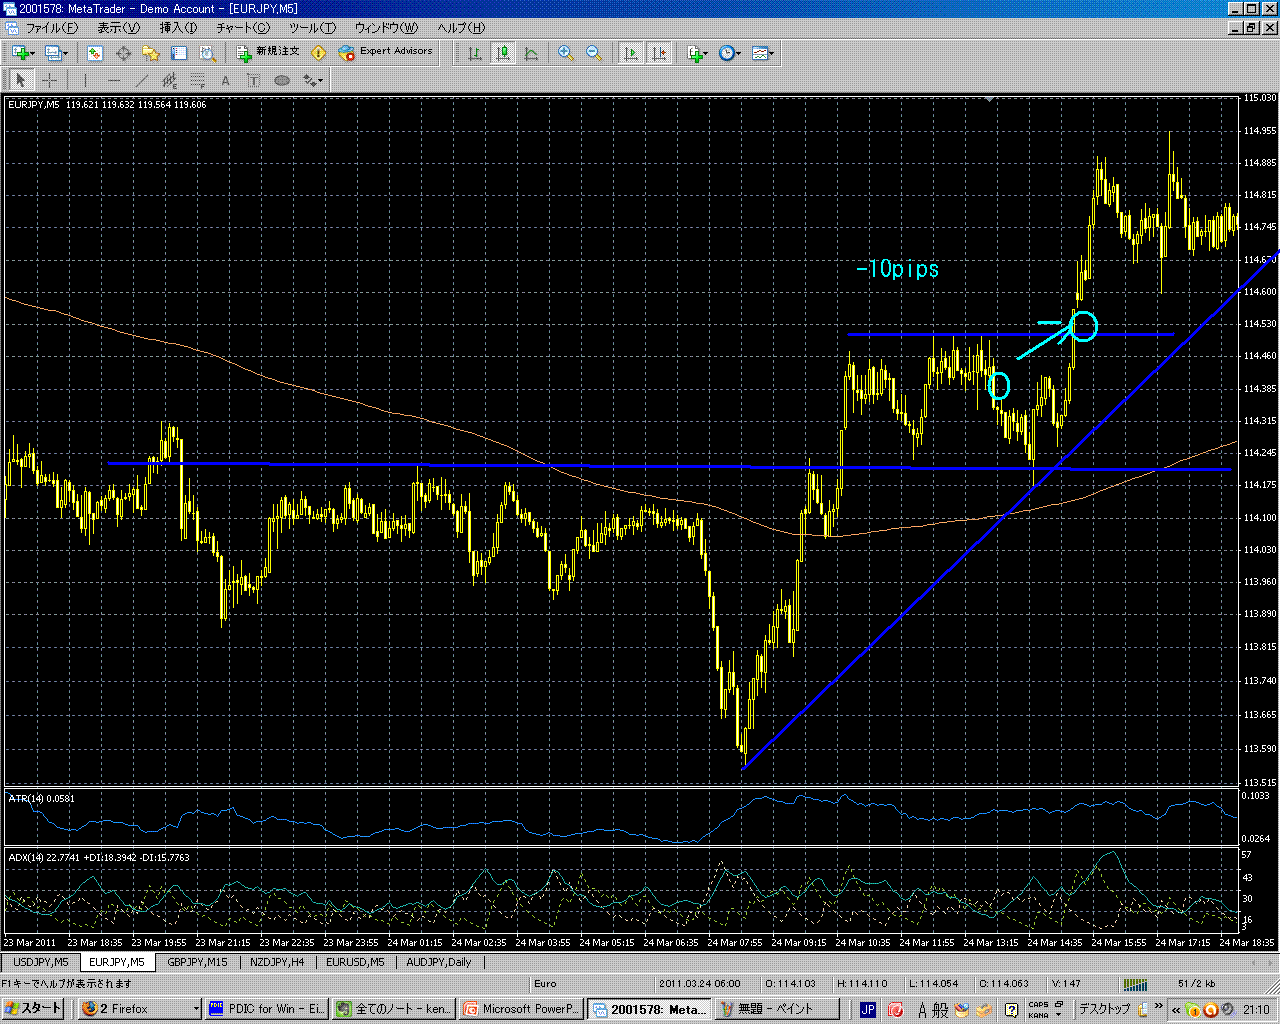
Task: Switch to the GBPJPY,M15 chart tab
Action: [197, 962]
